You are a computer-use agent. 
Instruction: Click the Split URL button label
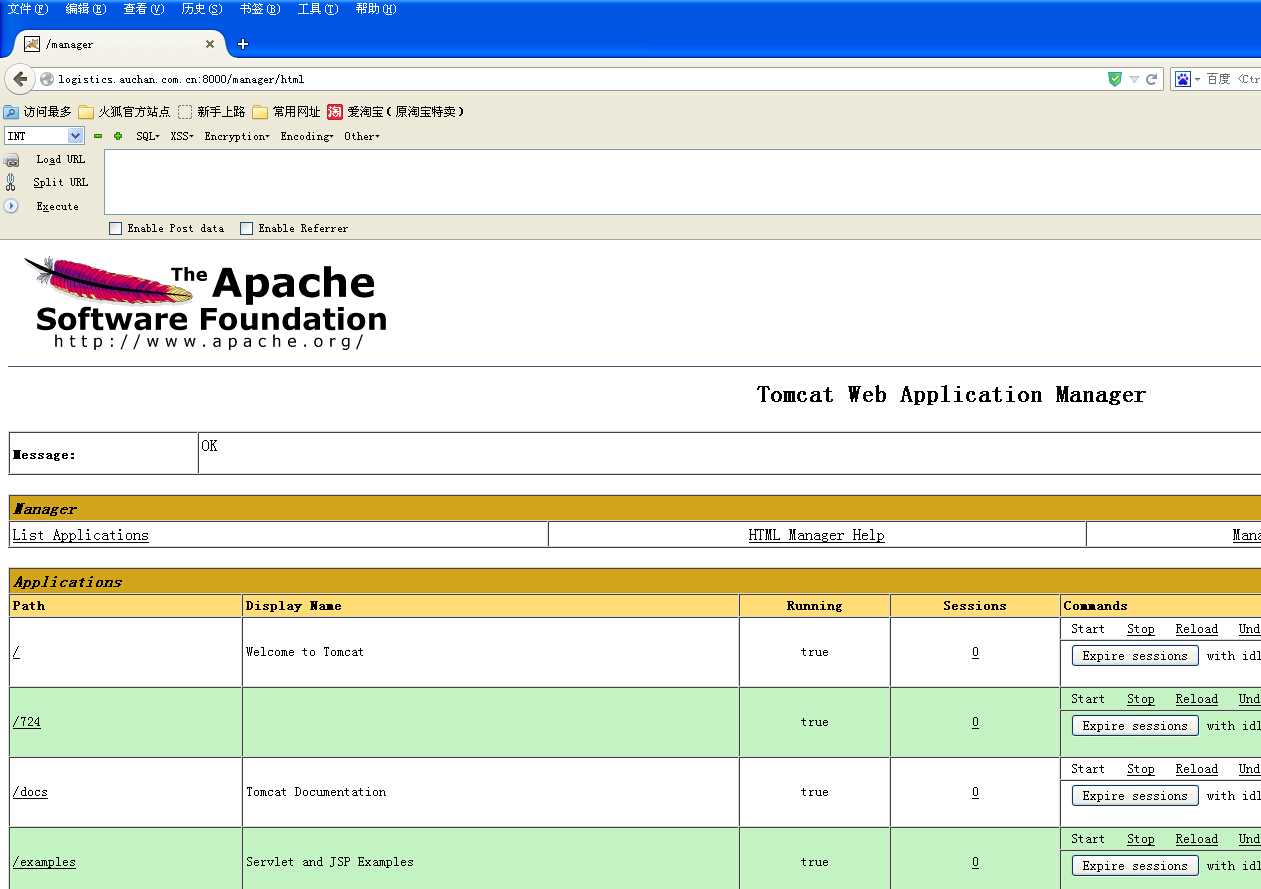61,182
